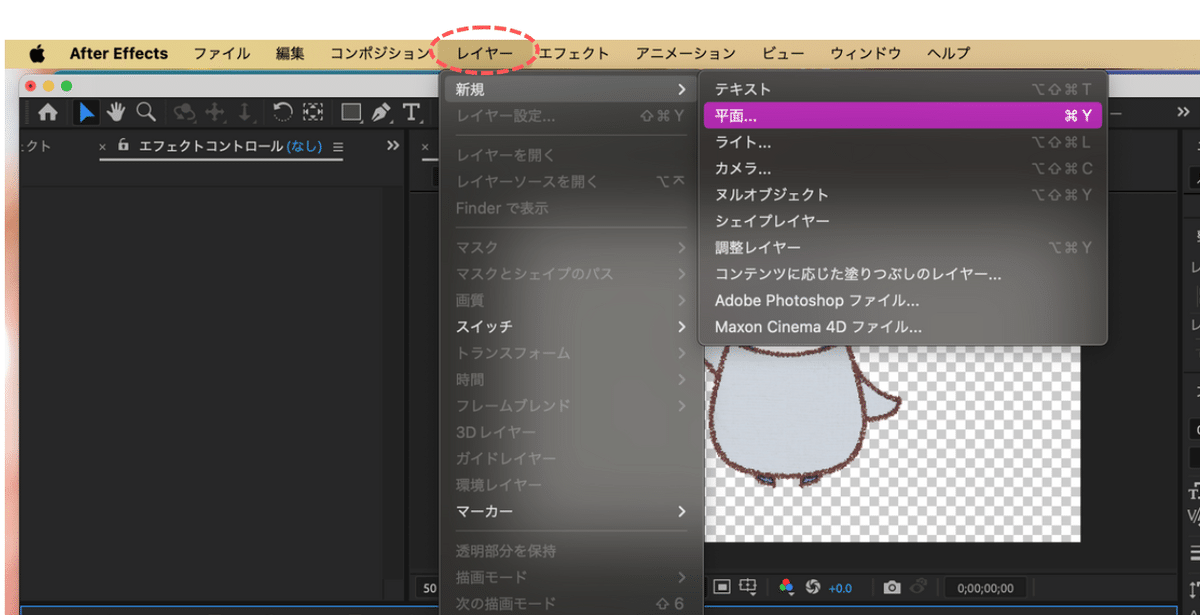
Task: Expand the スイッチ submenu
Action: point(570,327)
